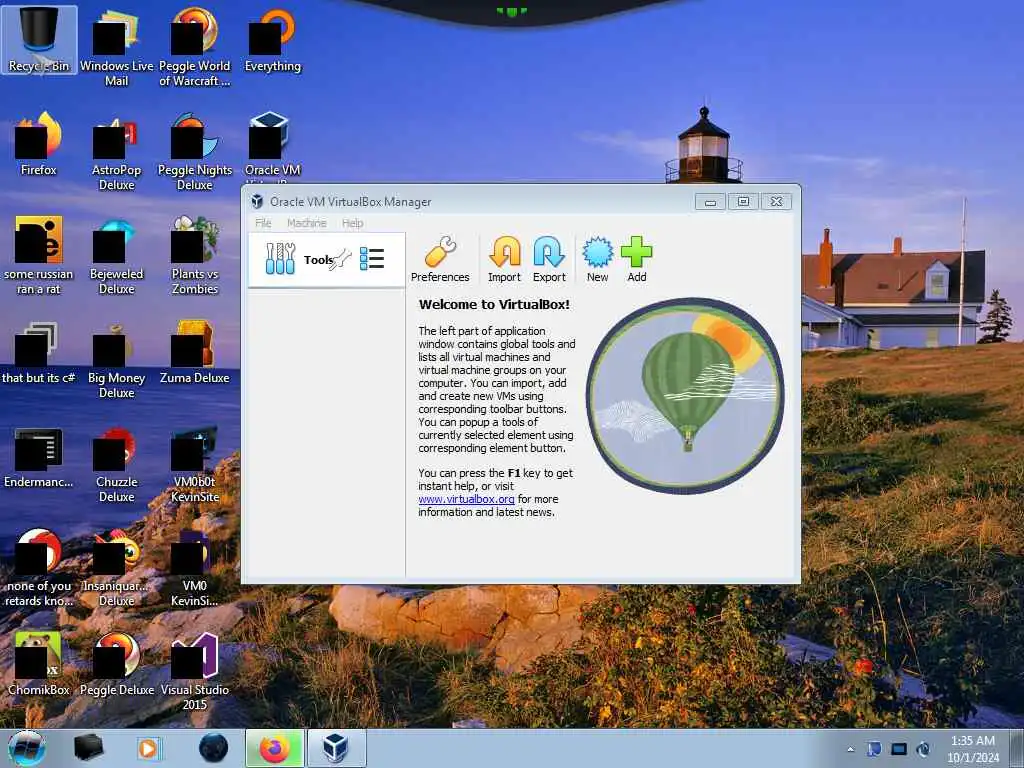The height and width of the screenshot is (768, 1024).
Task: Select the Peggle Nights Deluxe desktop icon
Action: [195, 152]
